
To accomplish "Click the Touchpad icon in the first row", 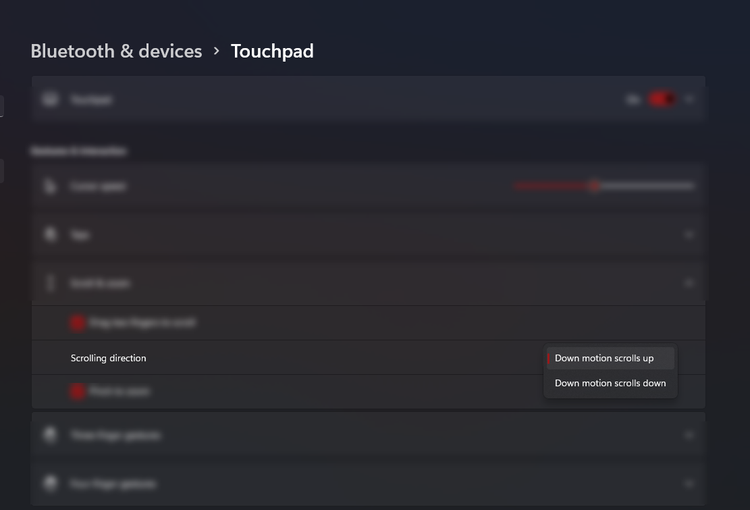I will point(50,100).
